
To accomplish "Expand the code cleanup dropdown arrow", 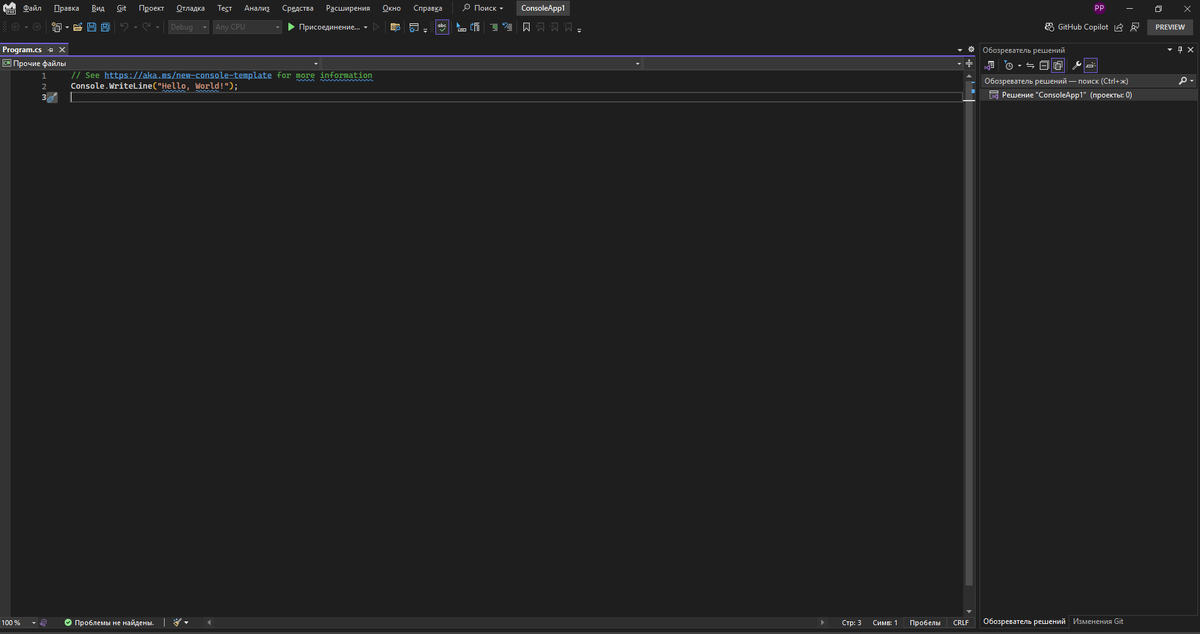I will pos(186,622).
